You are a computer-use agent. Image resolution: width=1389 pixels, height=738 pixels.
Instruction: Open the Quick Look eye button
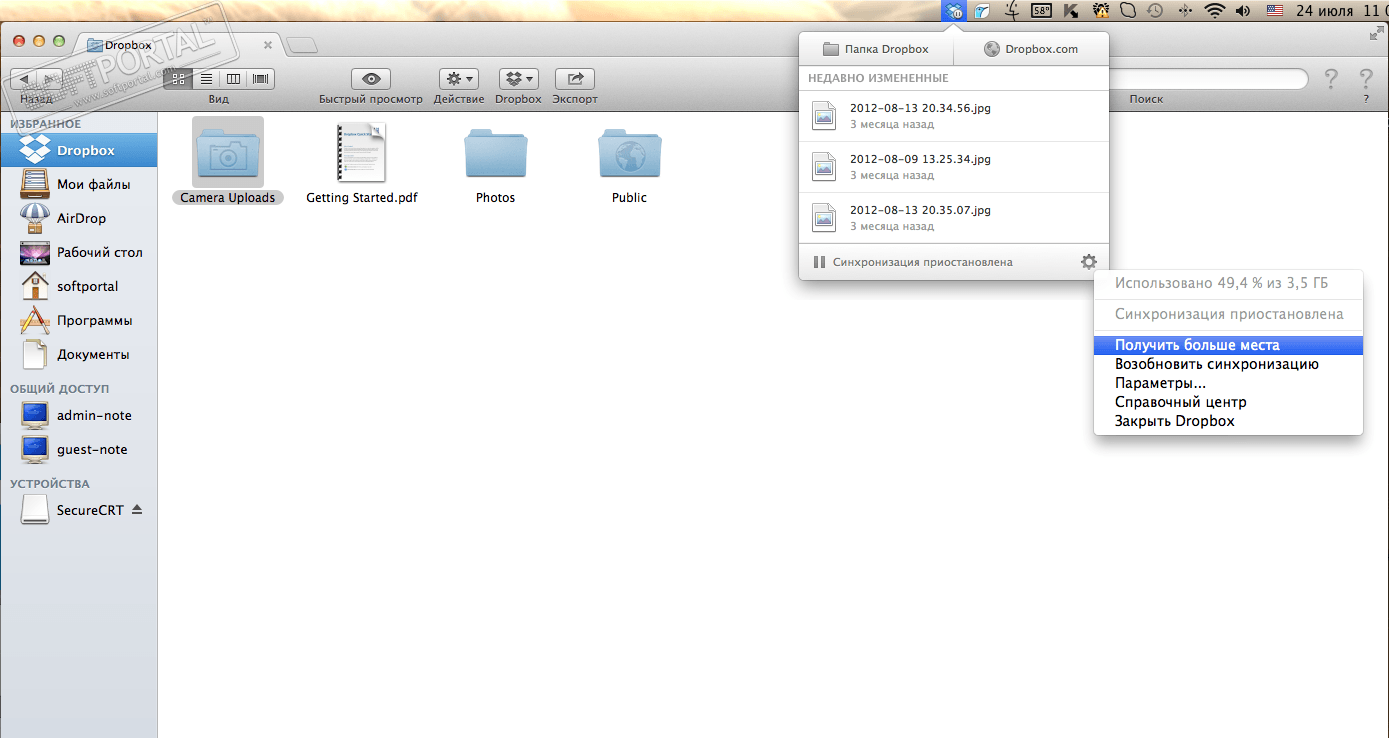click(371, 79)
